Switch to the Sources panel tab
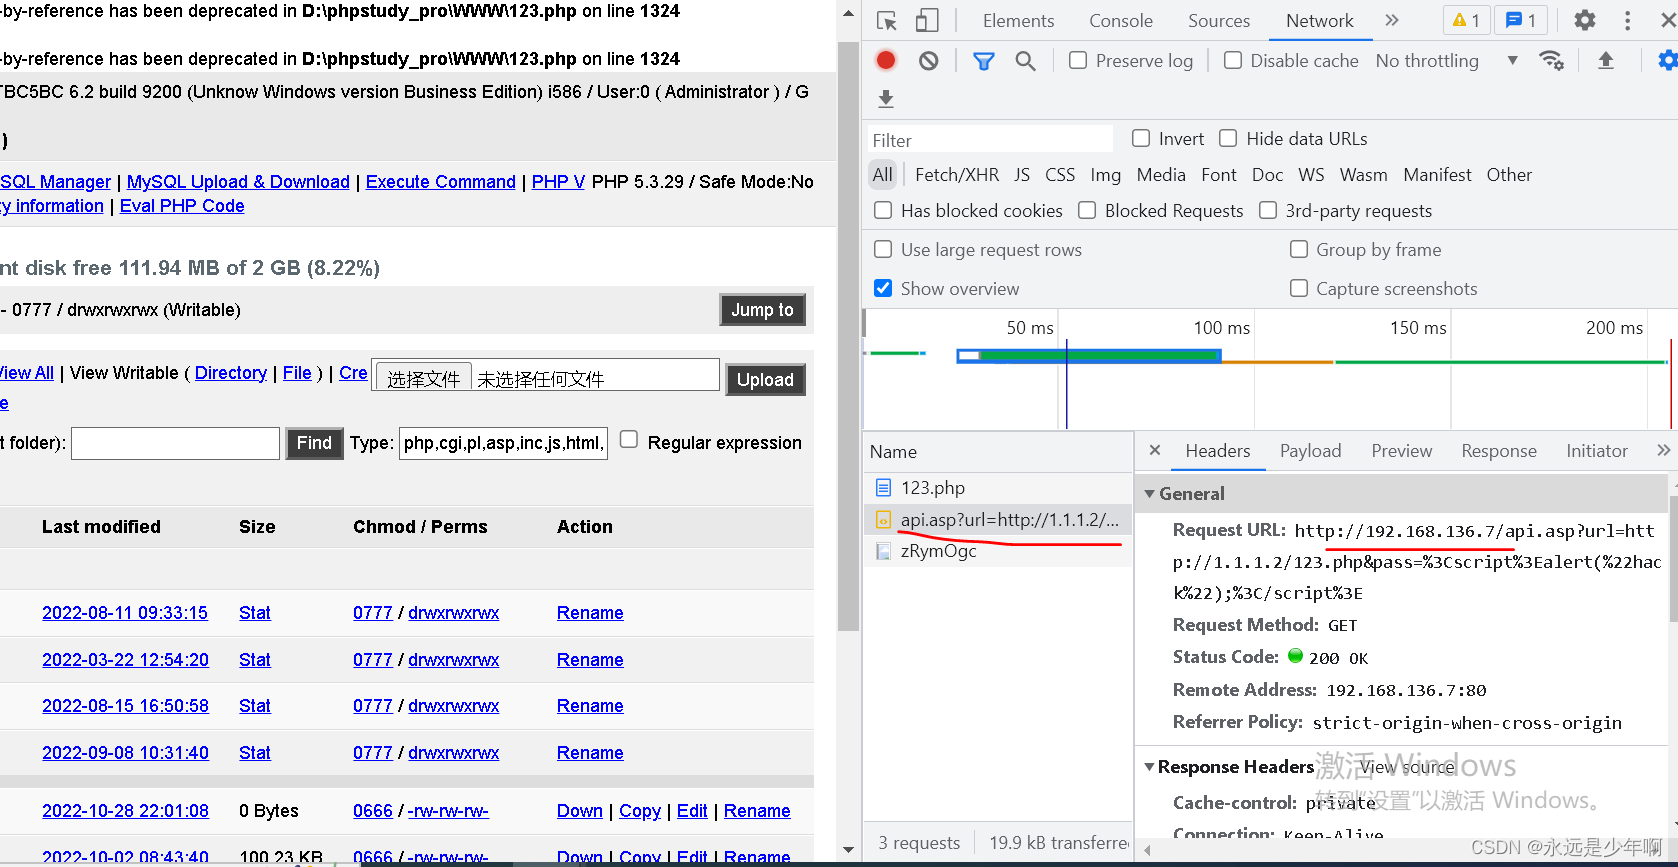Image resolution: width=1678 pixels, height=867 pixels. 1219,21
